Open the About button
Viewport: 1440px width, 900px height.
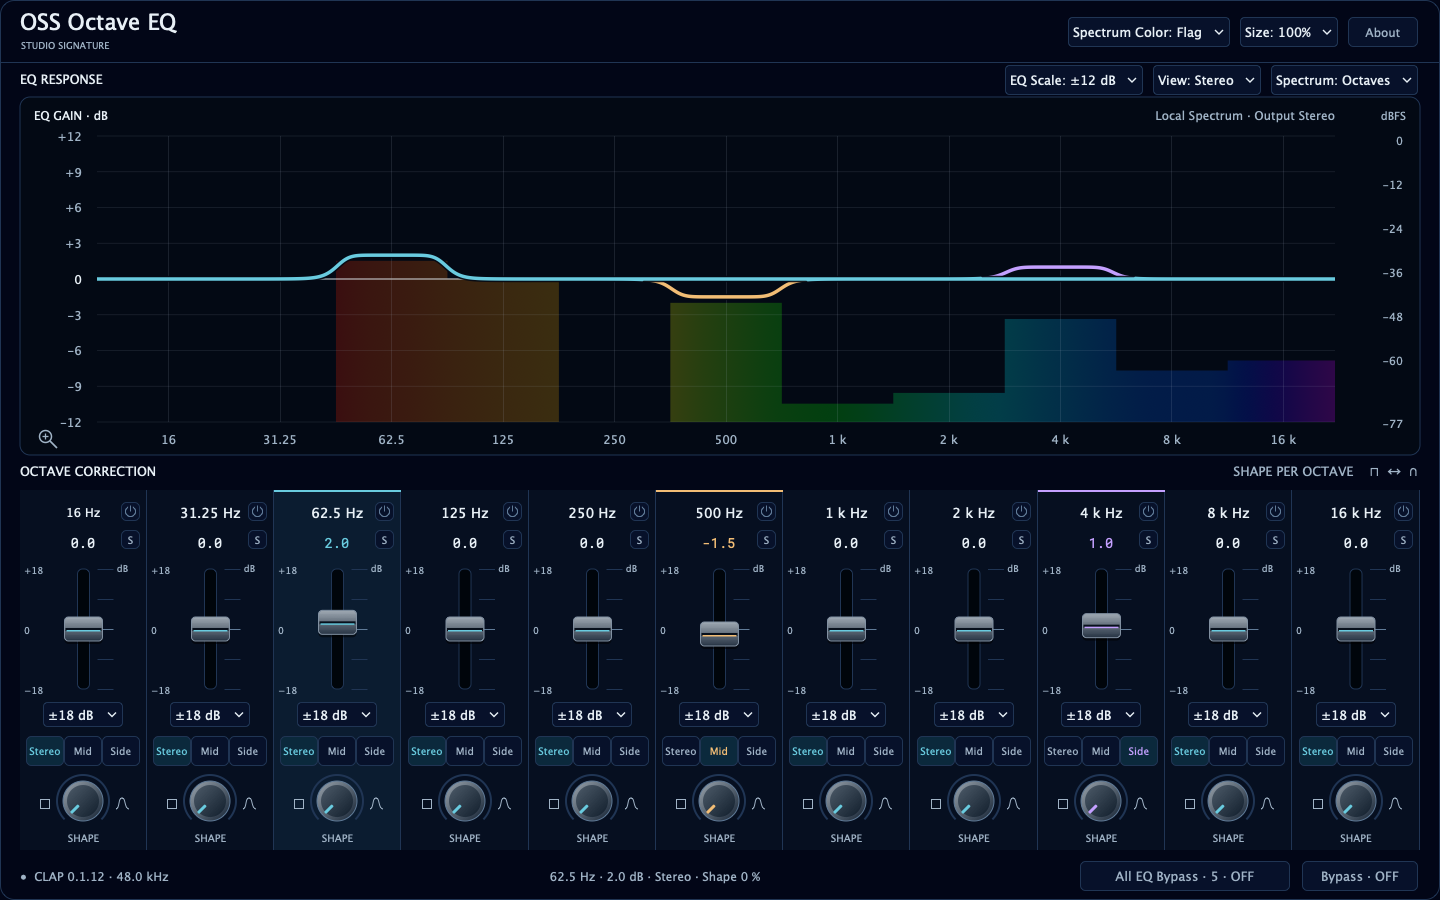click(x=1383, y=32)
